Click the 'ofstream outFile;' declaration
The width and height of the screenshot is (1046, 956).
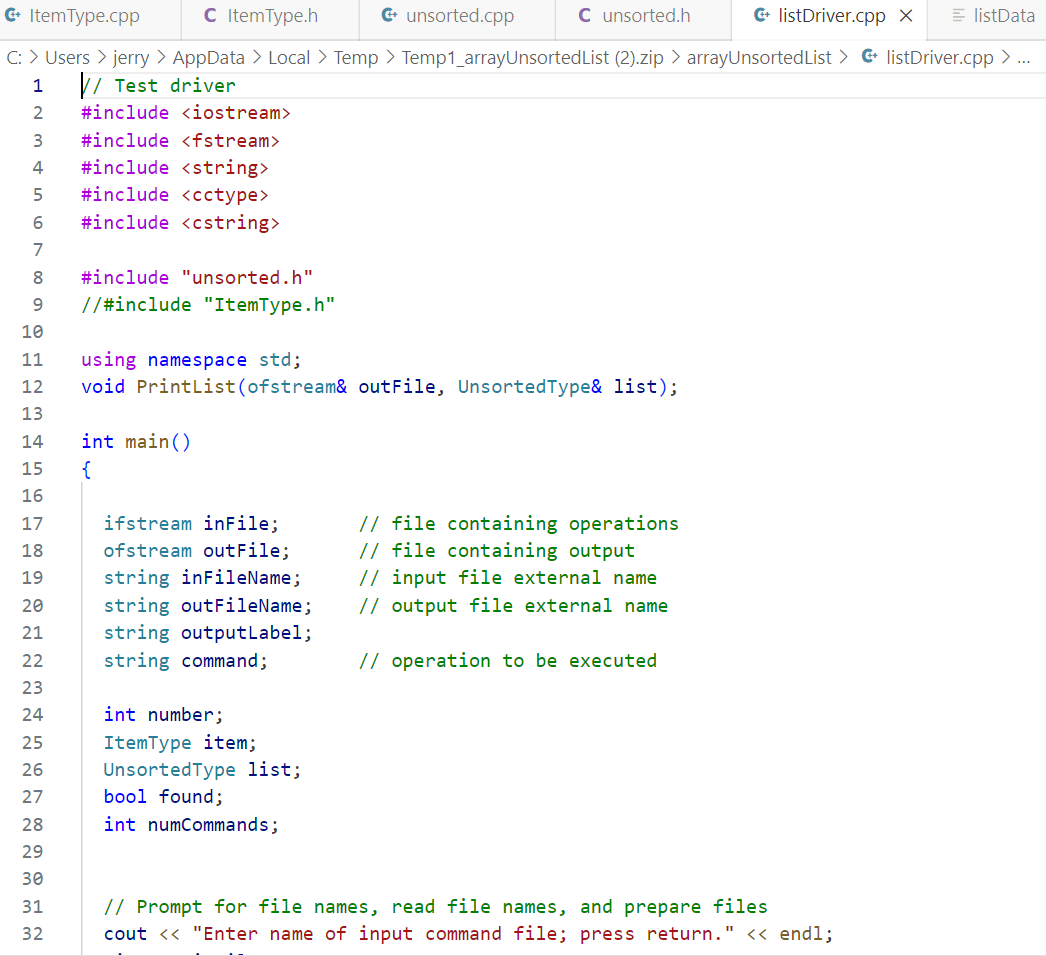[197, 551]
